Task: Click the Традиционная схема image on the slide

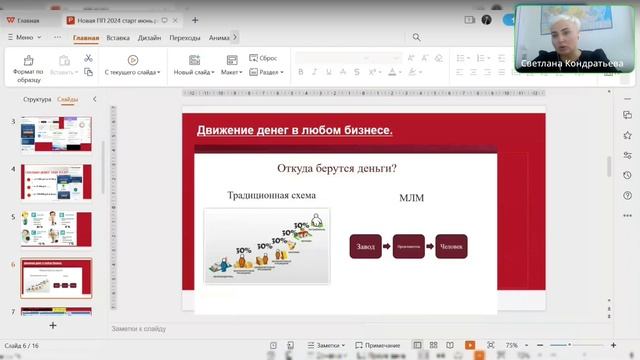Action: 267,246
